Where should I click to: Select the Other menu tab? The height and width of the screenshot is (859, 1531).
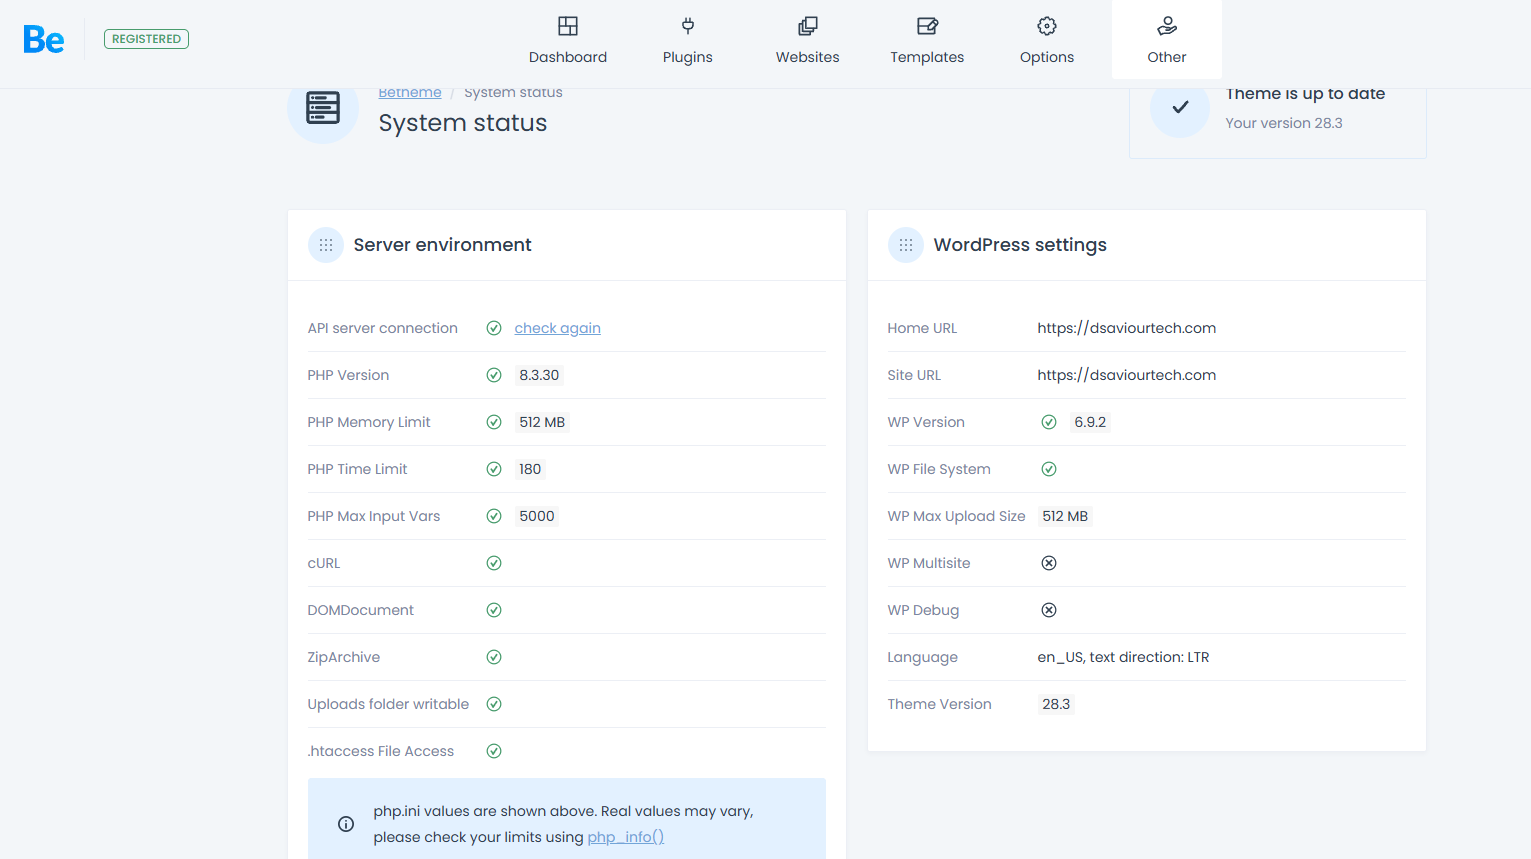click(x=1167, y=40)
